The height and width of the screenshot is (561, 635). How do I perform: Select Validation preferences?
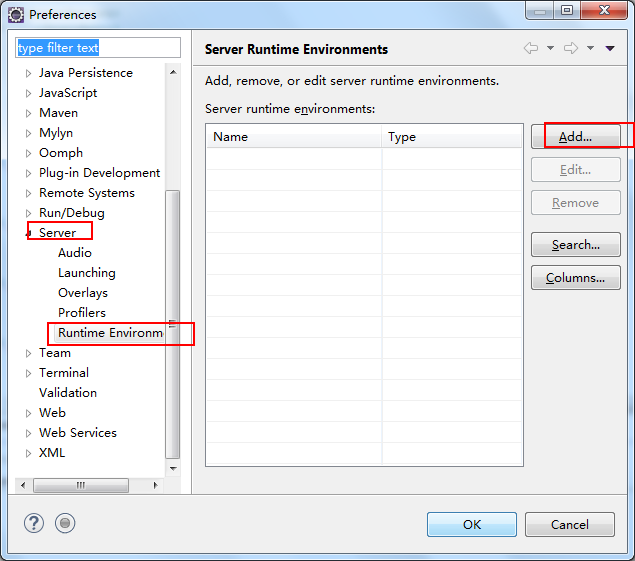pos(68,392)
